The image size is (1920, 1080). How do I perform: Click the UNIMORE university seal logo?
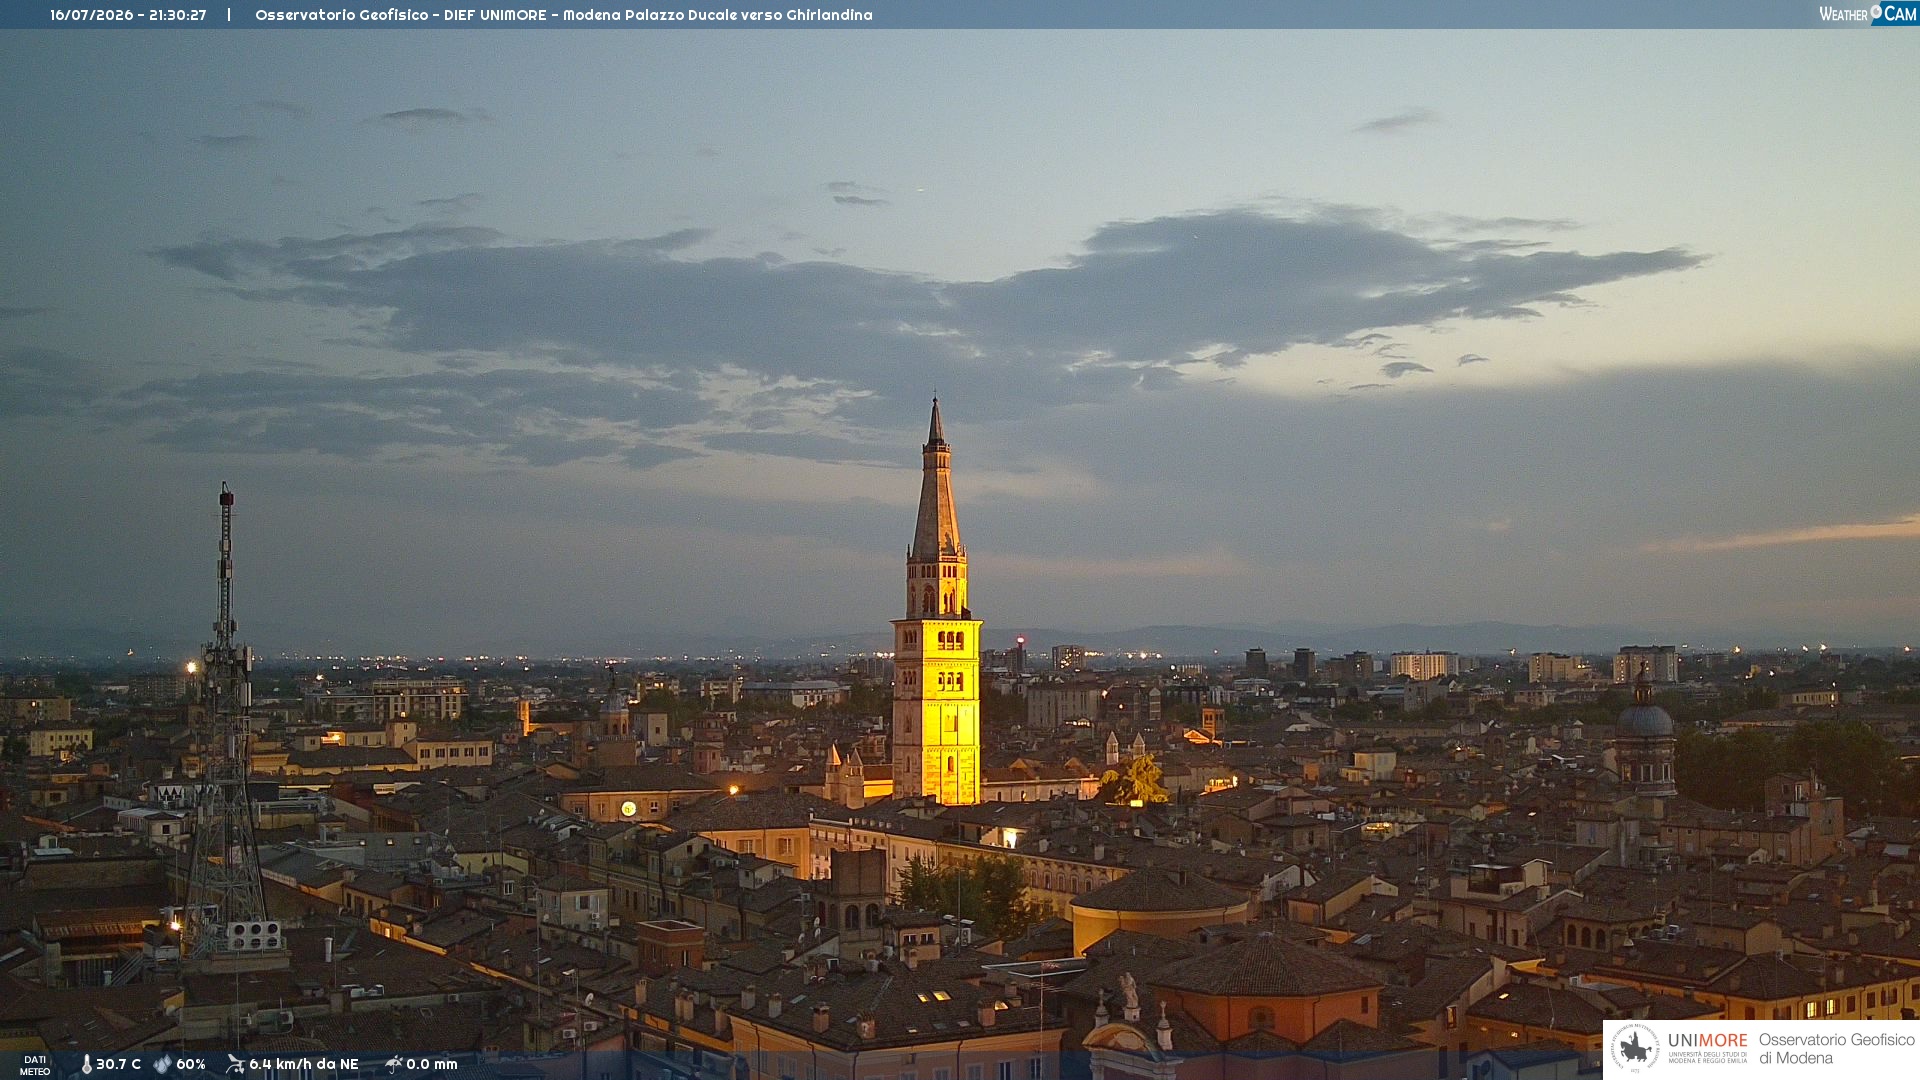pos(1635,1048)
